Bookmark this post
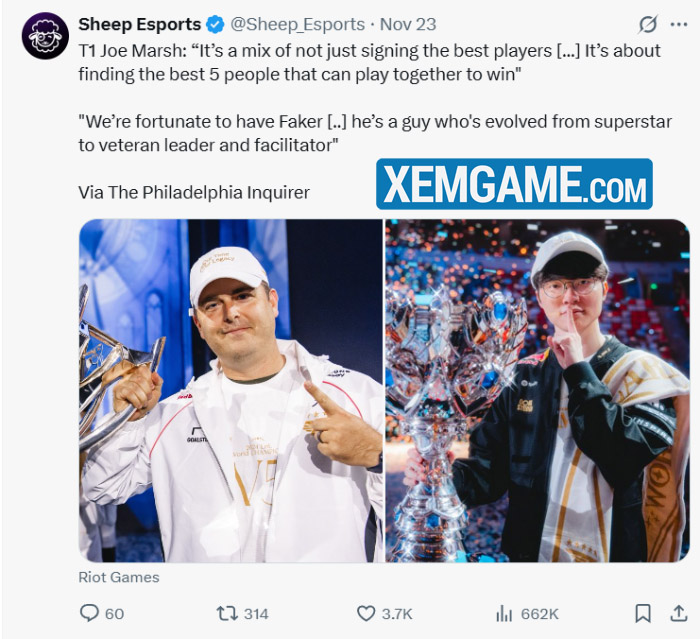 (x=643, y=613)
